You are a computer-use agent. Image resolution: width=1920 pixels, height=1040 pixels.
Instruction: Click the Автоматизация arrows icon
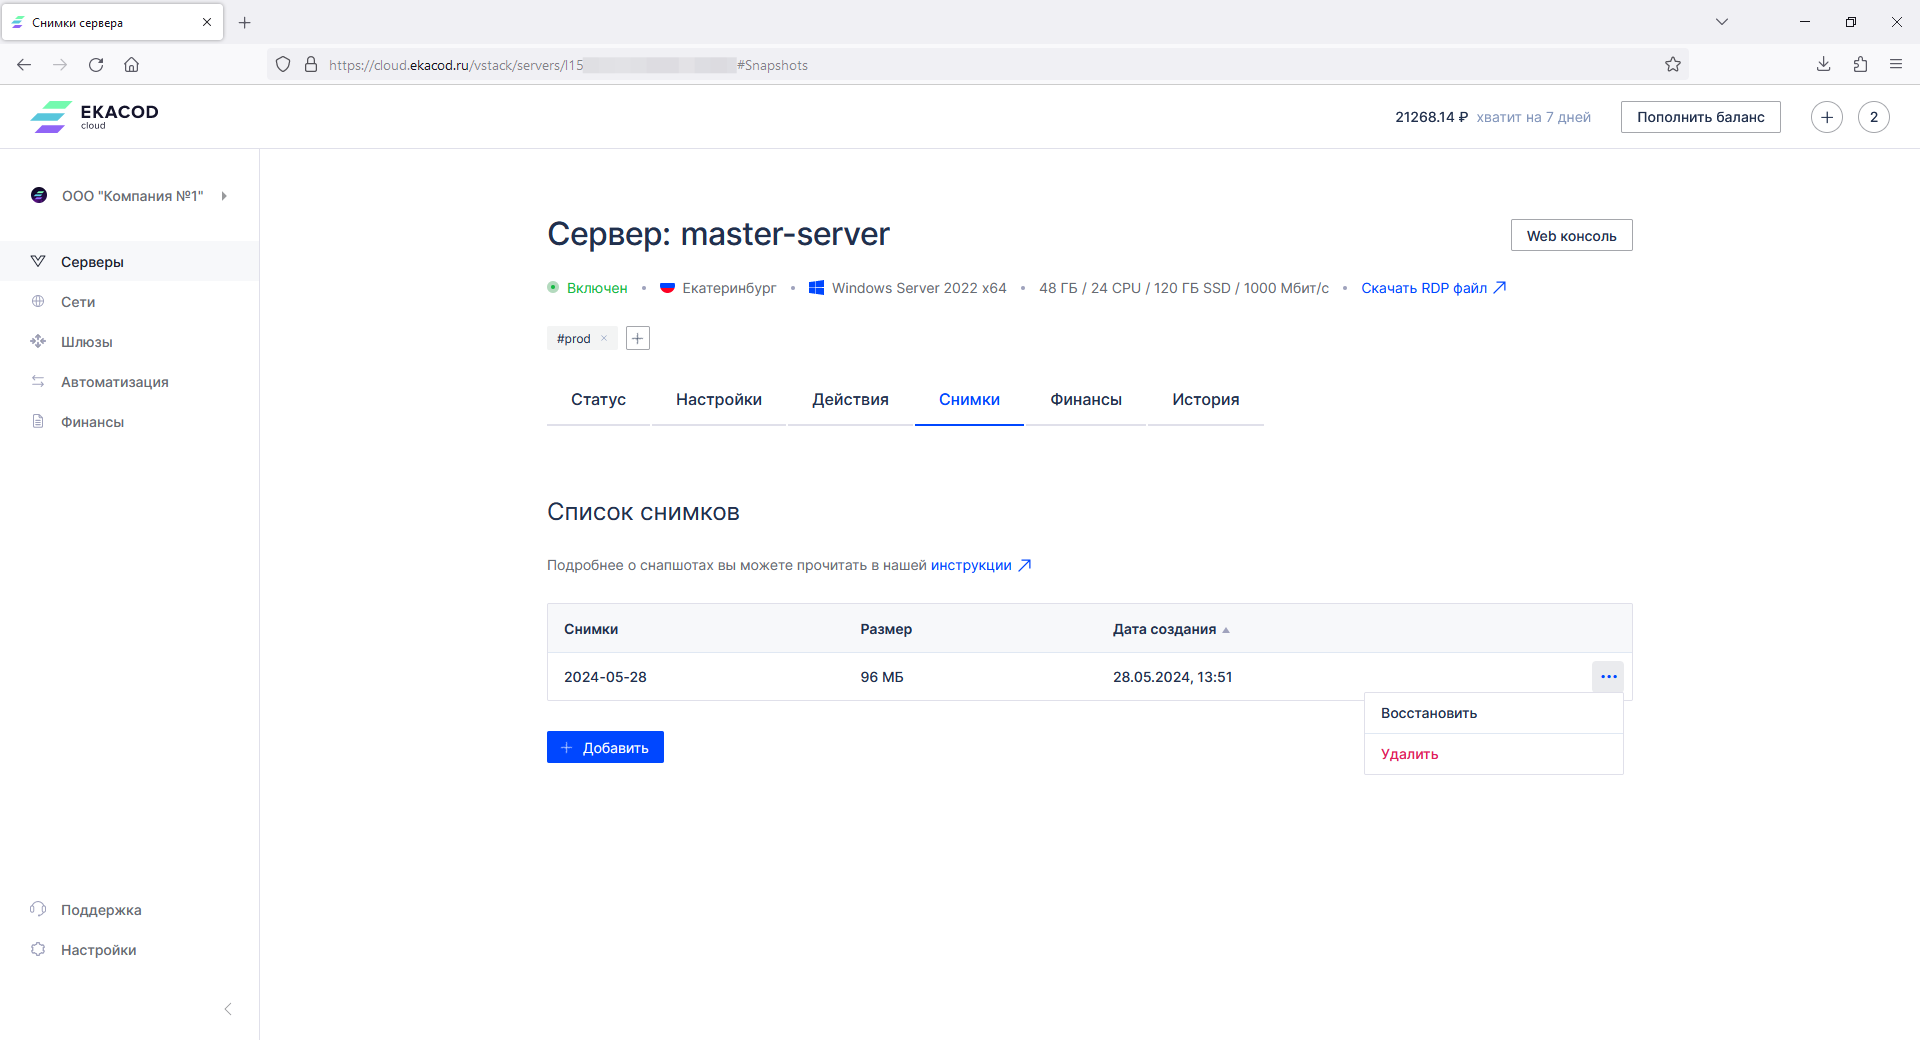coord(38,381)
